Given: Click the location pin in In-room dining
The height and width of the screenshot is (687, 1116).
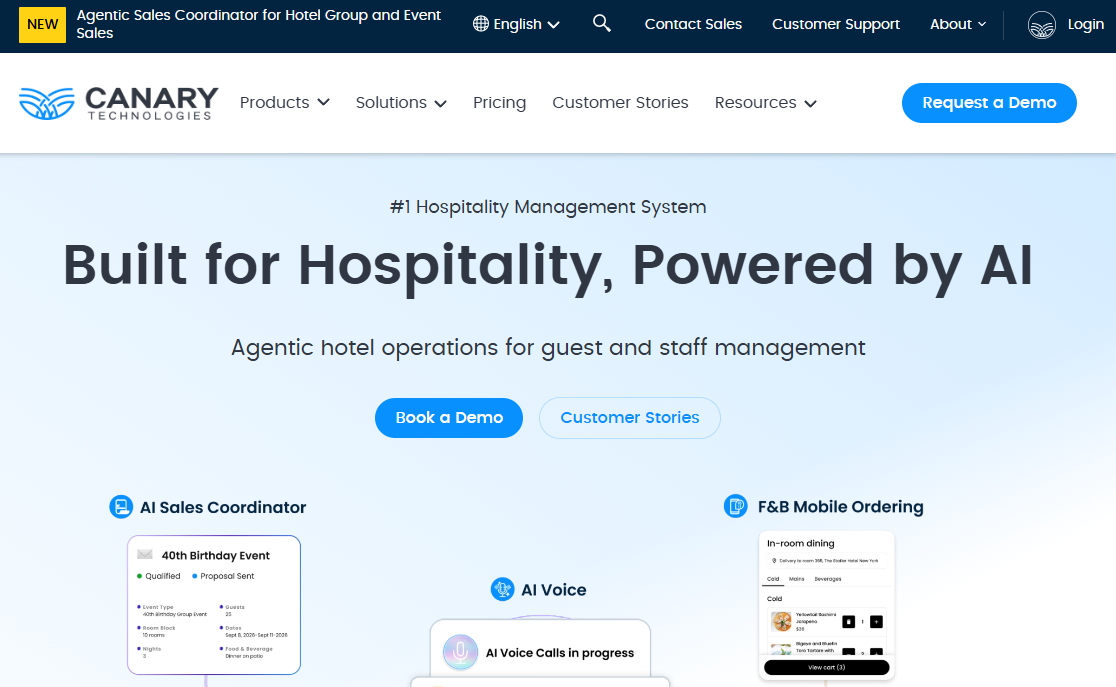Looking at the screenshot, I should click(x=774, y=561).
